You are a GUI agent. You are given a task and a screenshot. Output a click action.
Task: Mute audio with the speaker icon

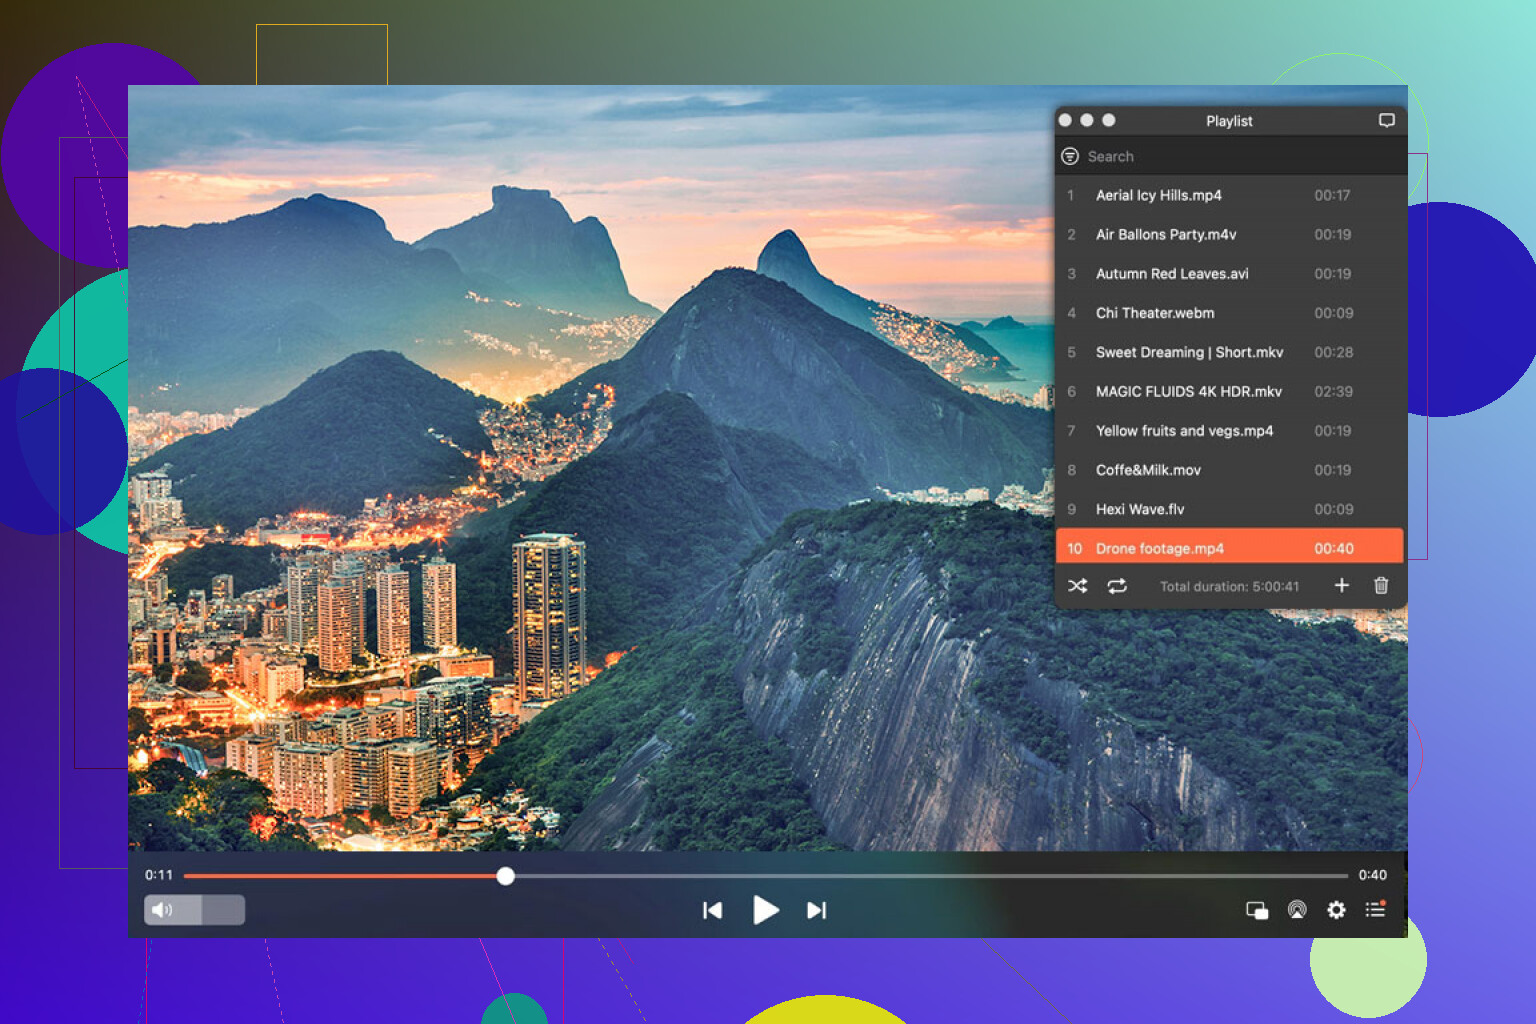[x=162, y=910]
